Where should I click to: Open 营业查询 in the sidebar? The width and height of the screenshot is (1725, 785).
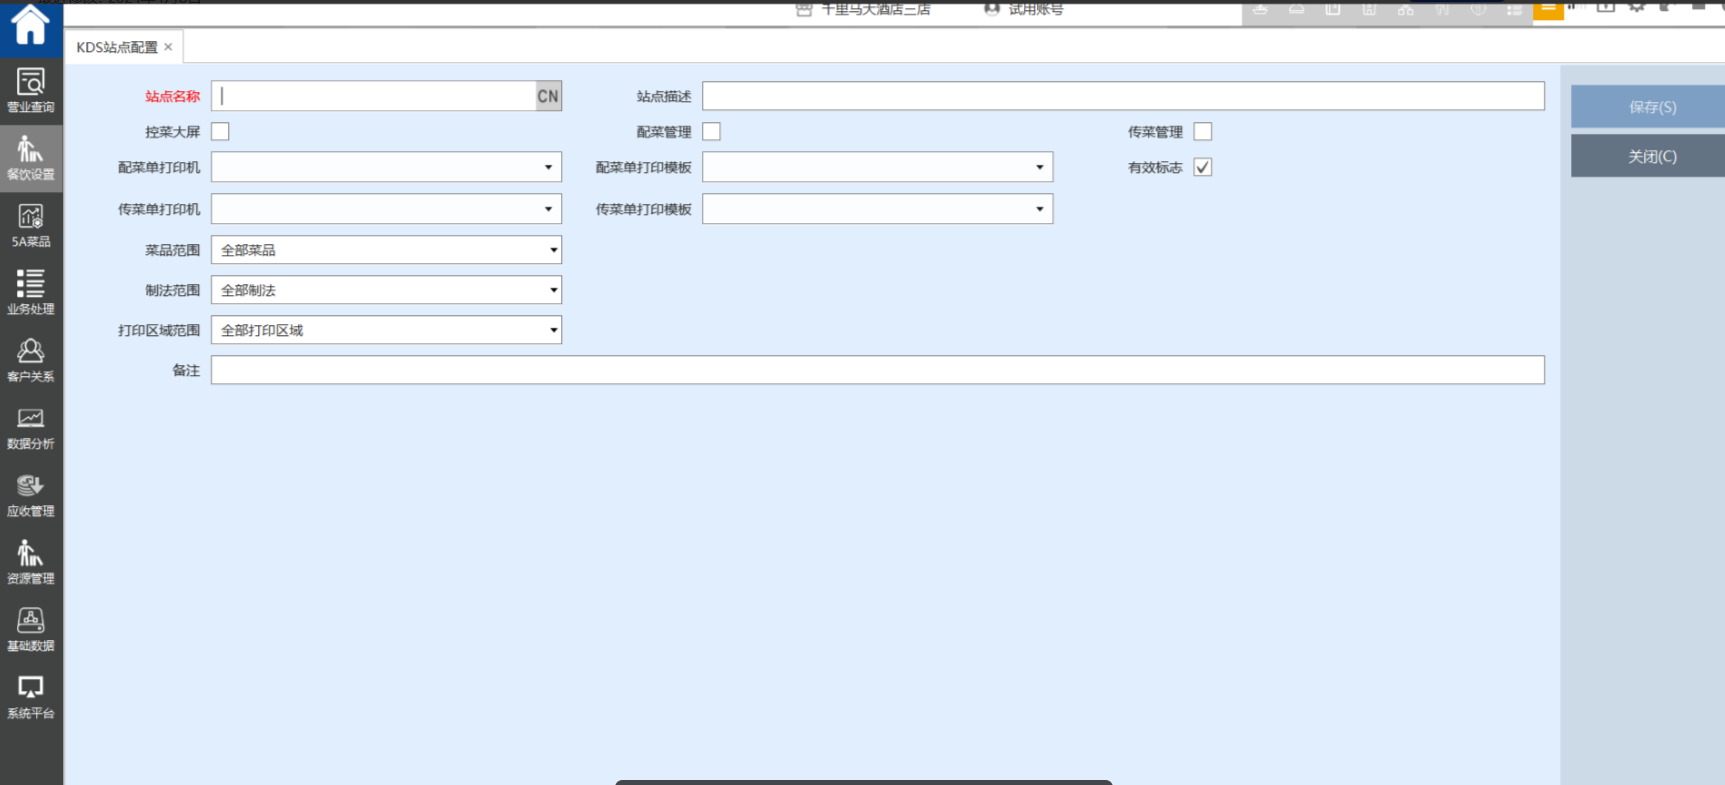[31, 90]
